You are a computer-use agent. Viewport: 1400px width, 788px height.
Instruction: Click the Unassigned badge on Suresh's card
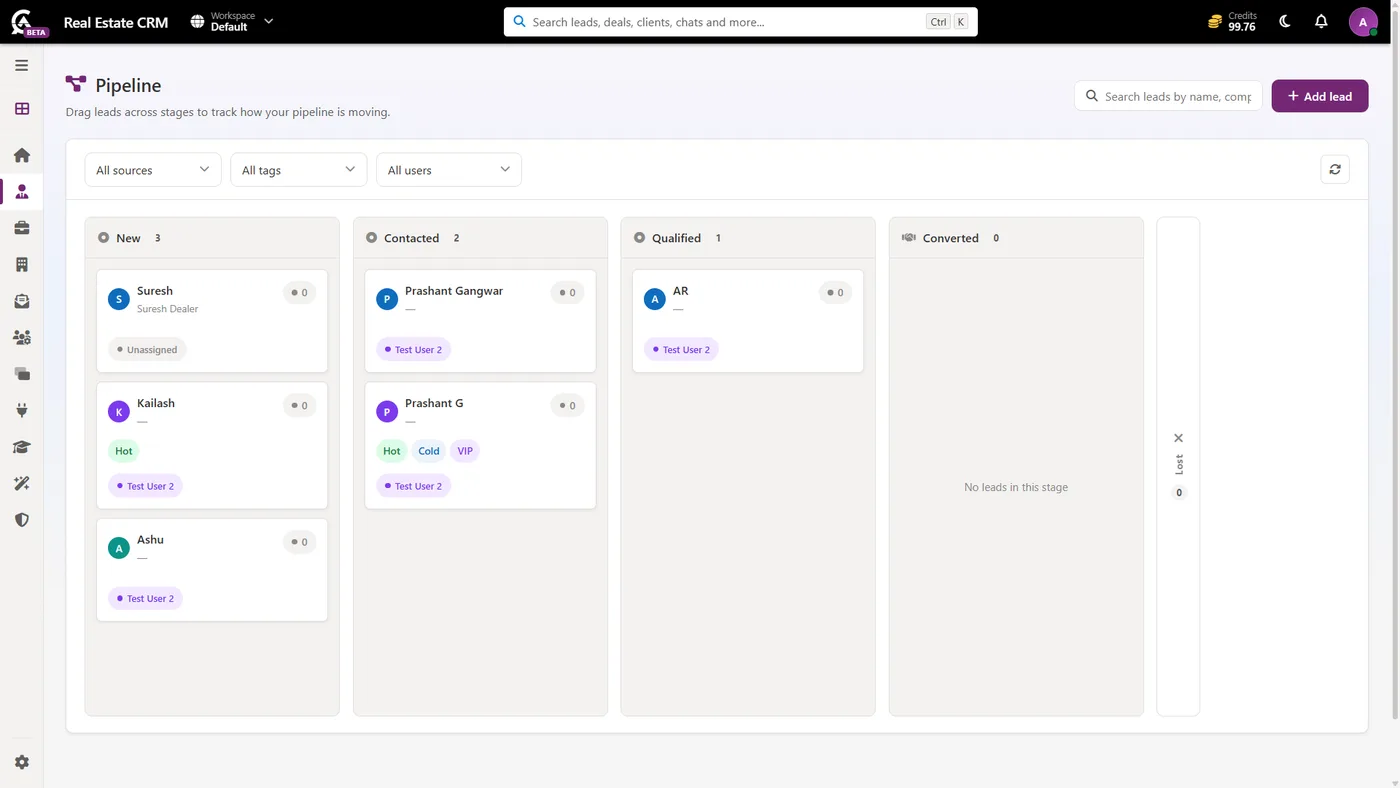[147, 350]
